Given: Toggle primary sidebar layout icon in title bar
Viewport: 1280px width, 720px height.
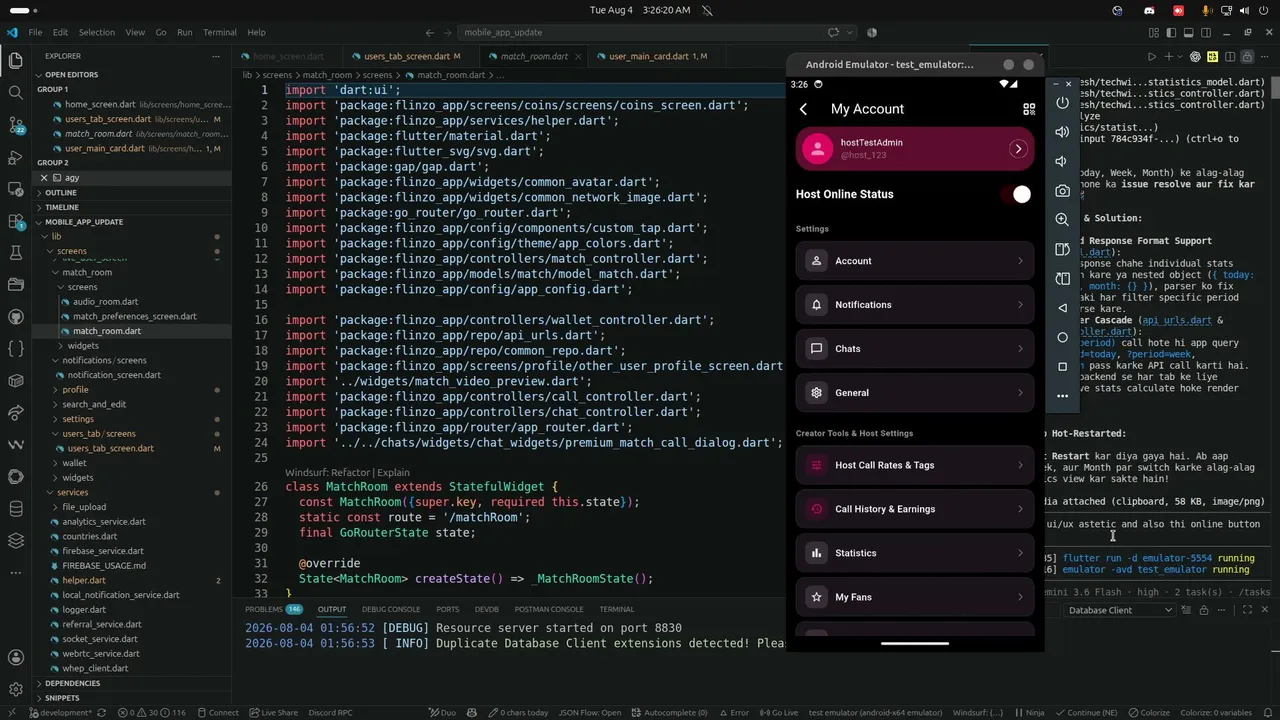Looking at the screenshot, I should tap(1173, 33).
